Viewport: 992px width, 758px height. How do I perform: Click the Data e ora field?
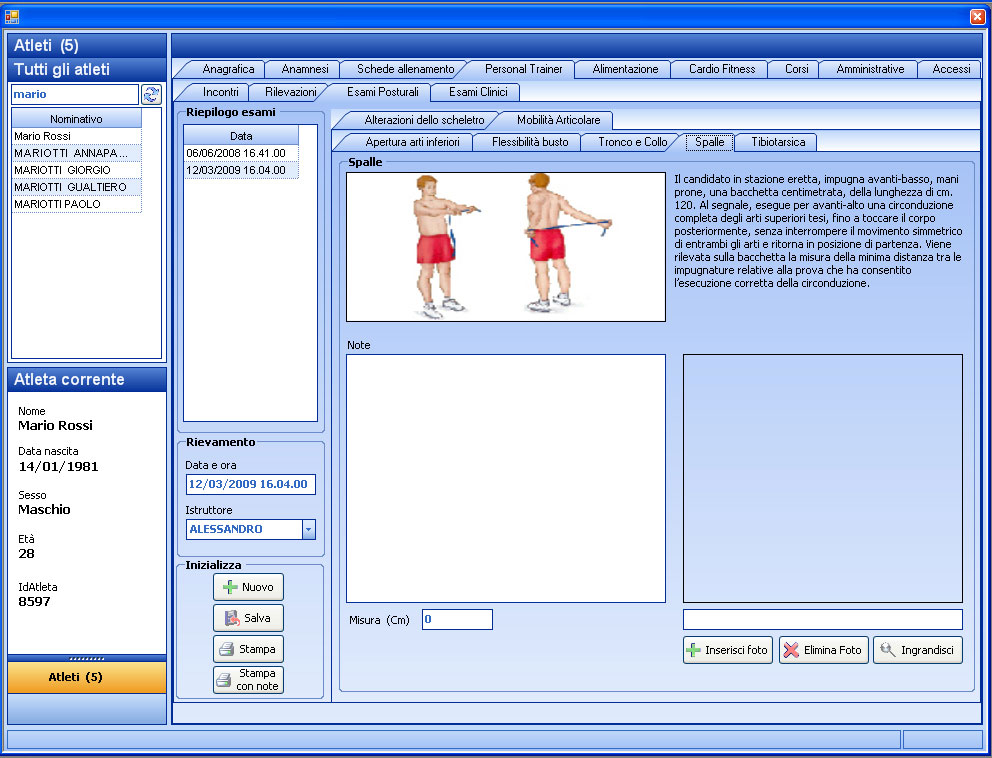(250, 485)
